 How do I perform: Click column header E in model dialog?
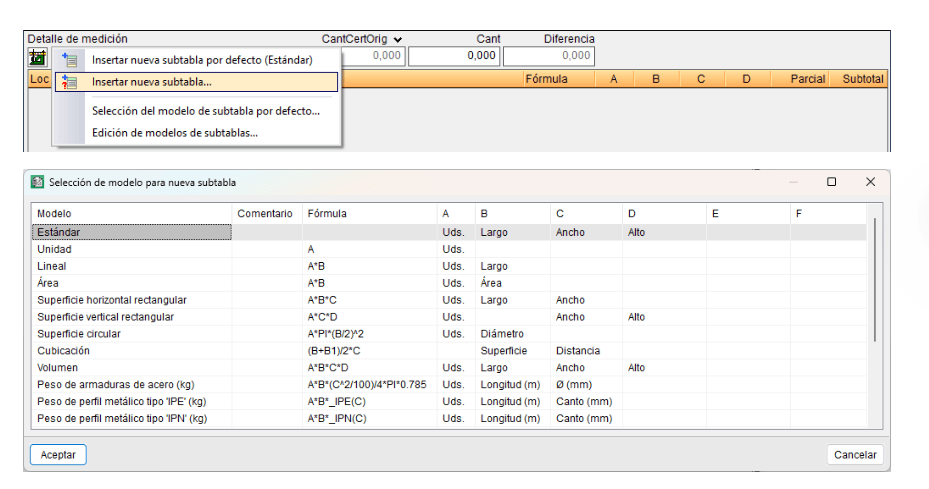point(748,213)
